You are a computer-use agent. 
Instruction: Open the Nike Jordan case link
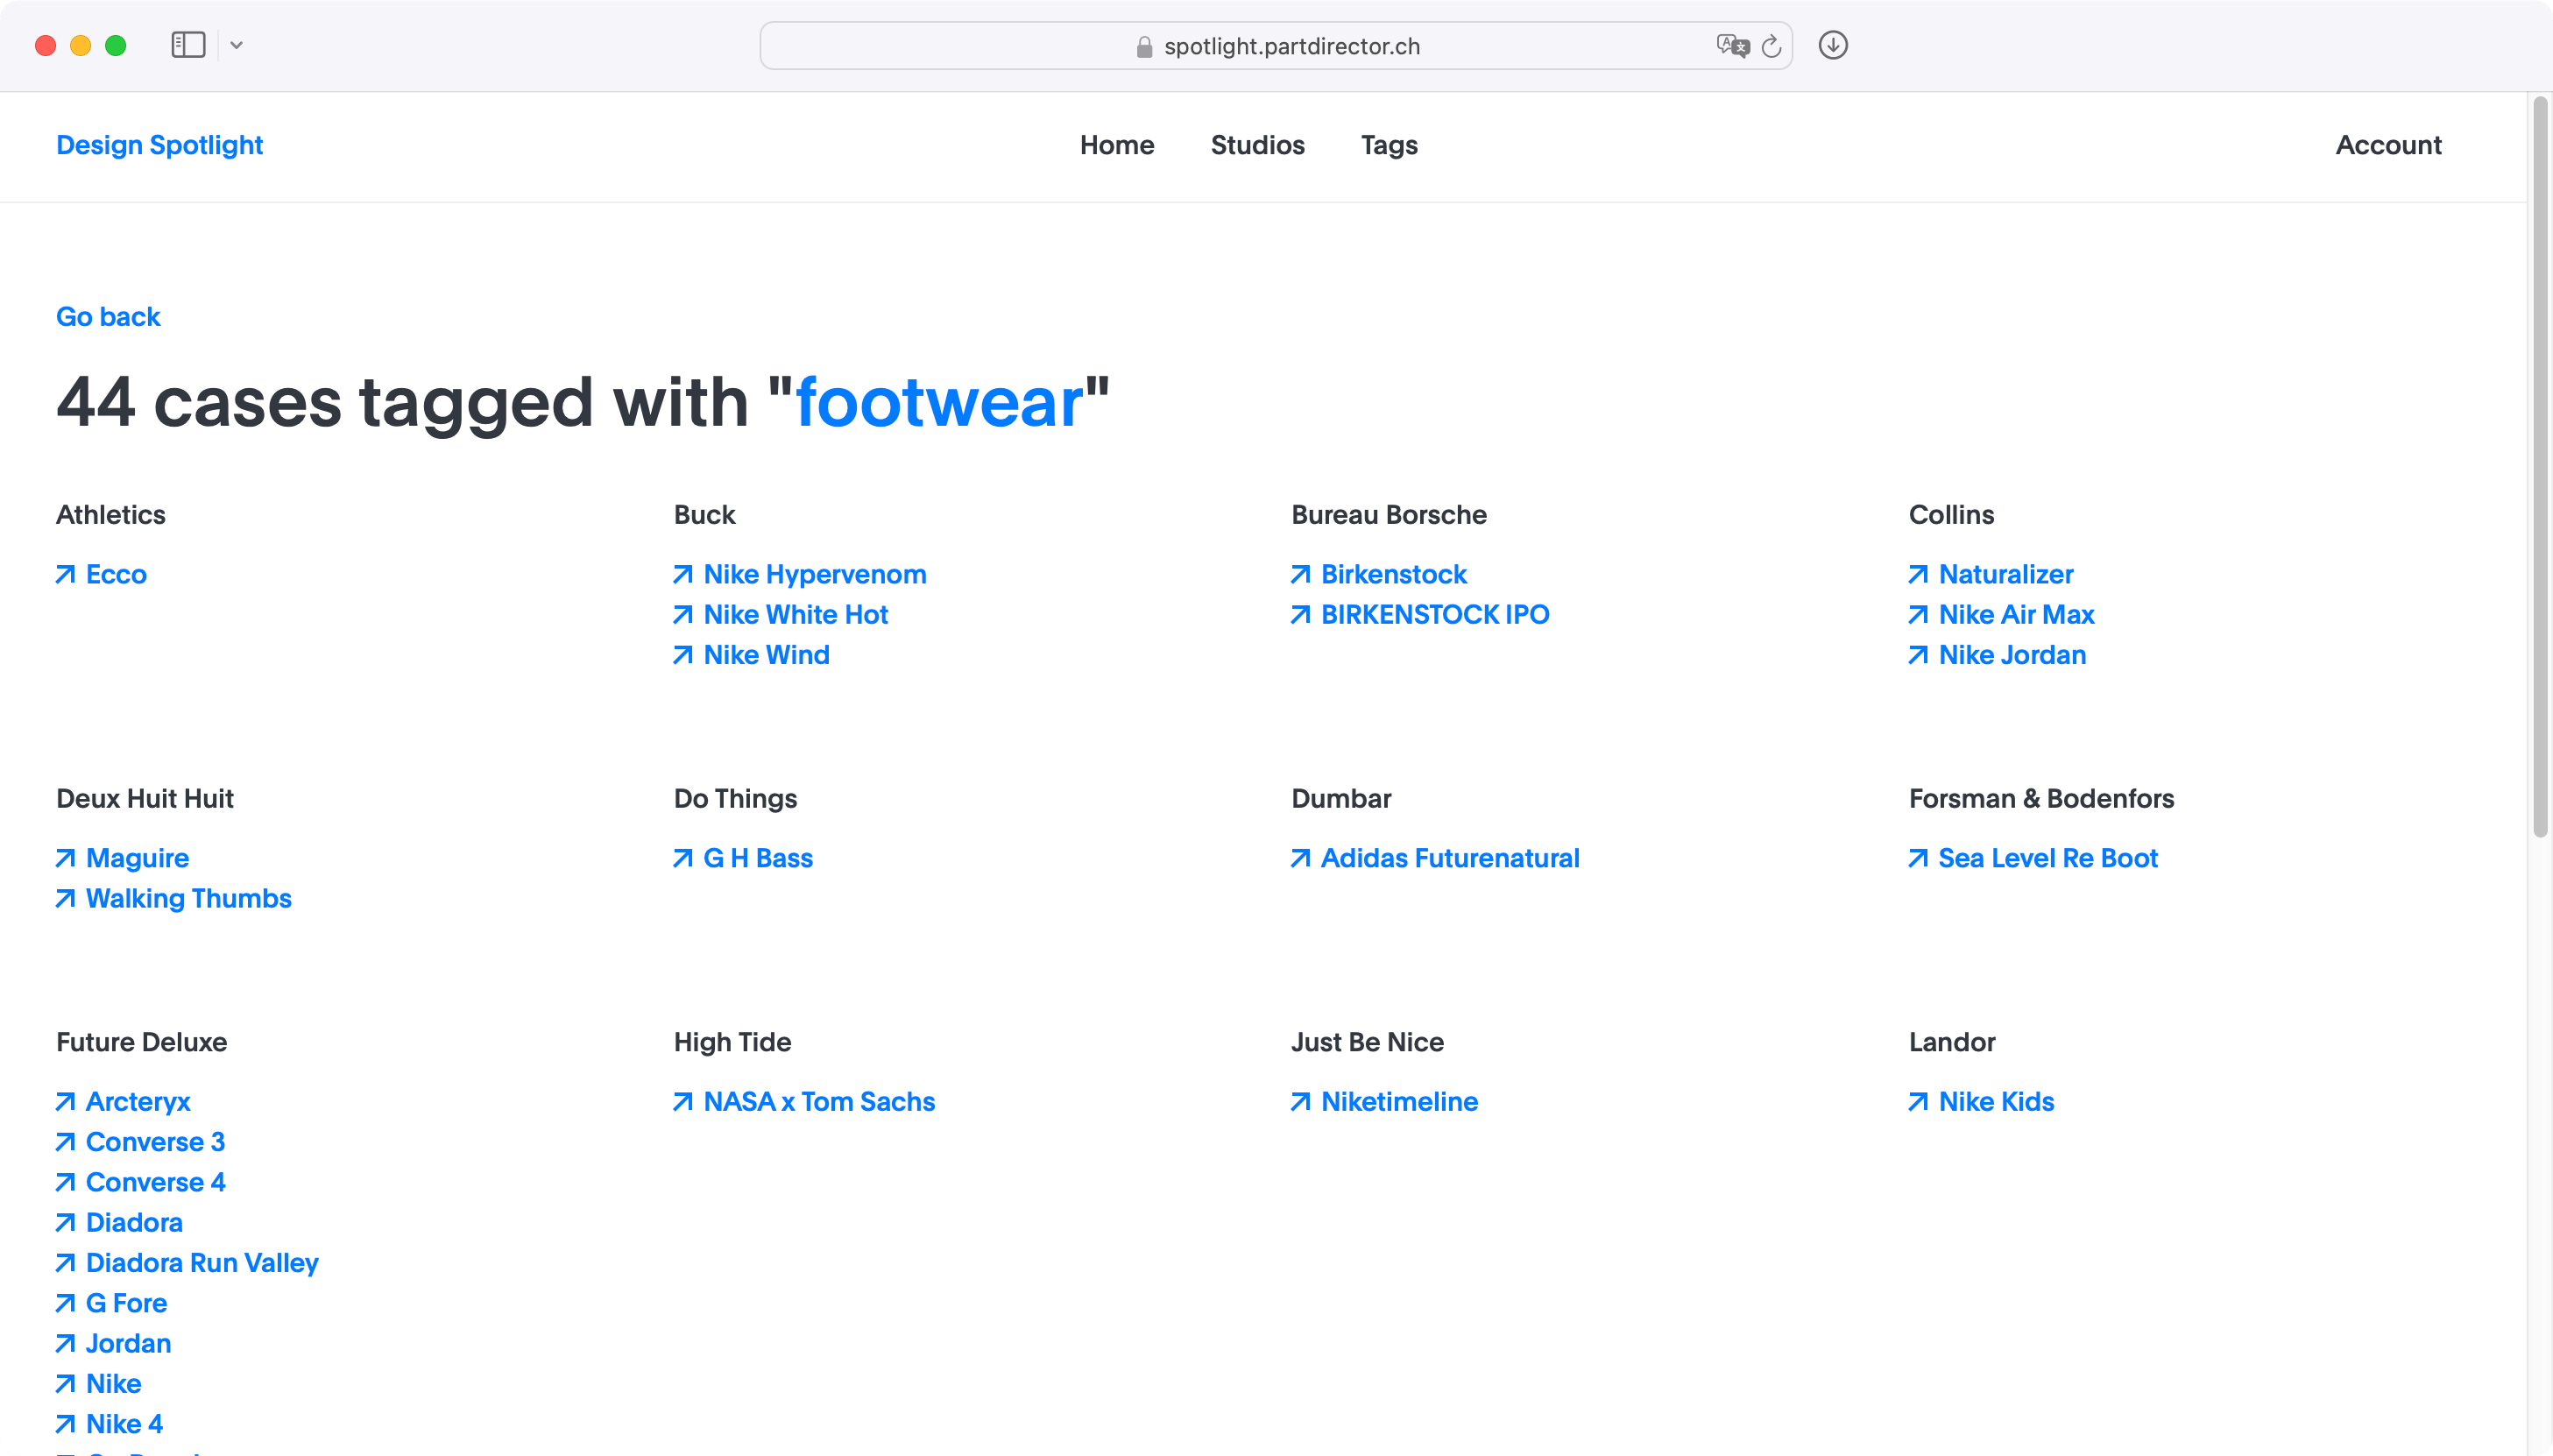pyautogui.click(x=2012, y=655)
